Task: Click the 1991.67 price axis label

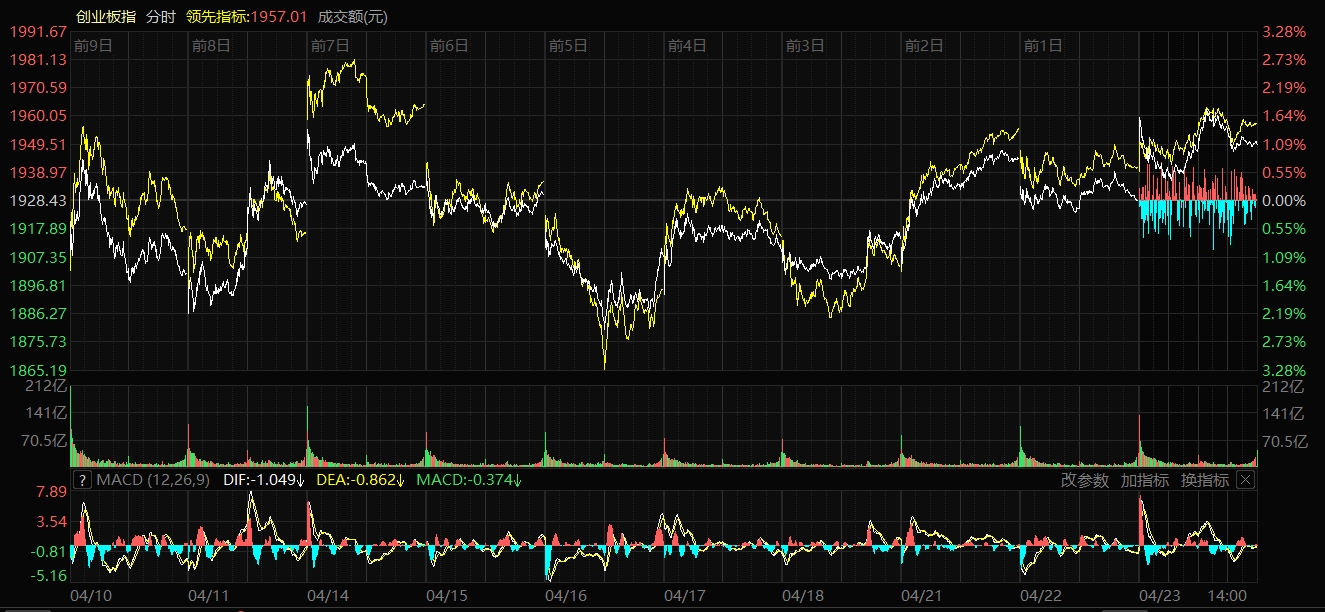Action: [x=37, y=32]
